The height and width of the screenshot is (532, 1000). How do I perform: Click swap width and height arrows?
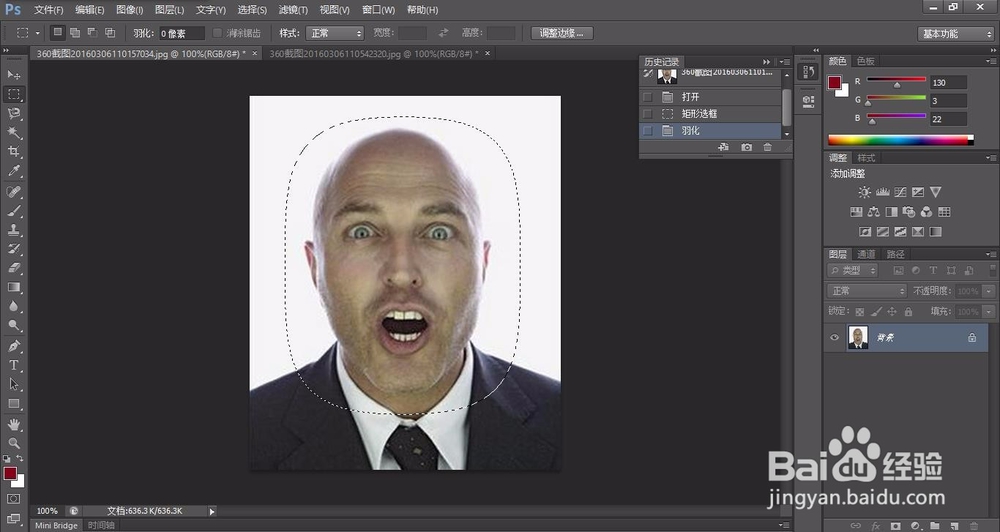click(x=444, y=33)
